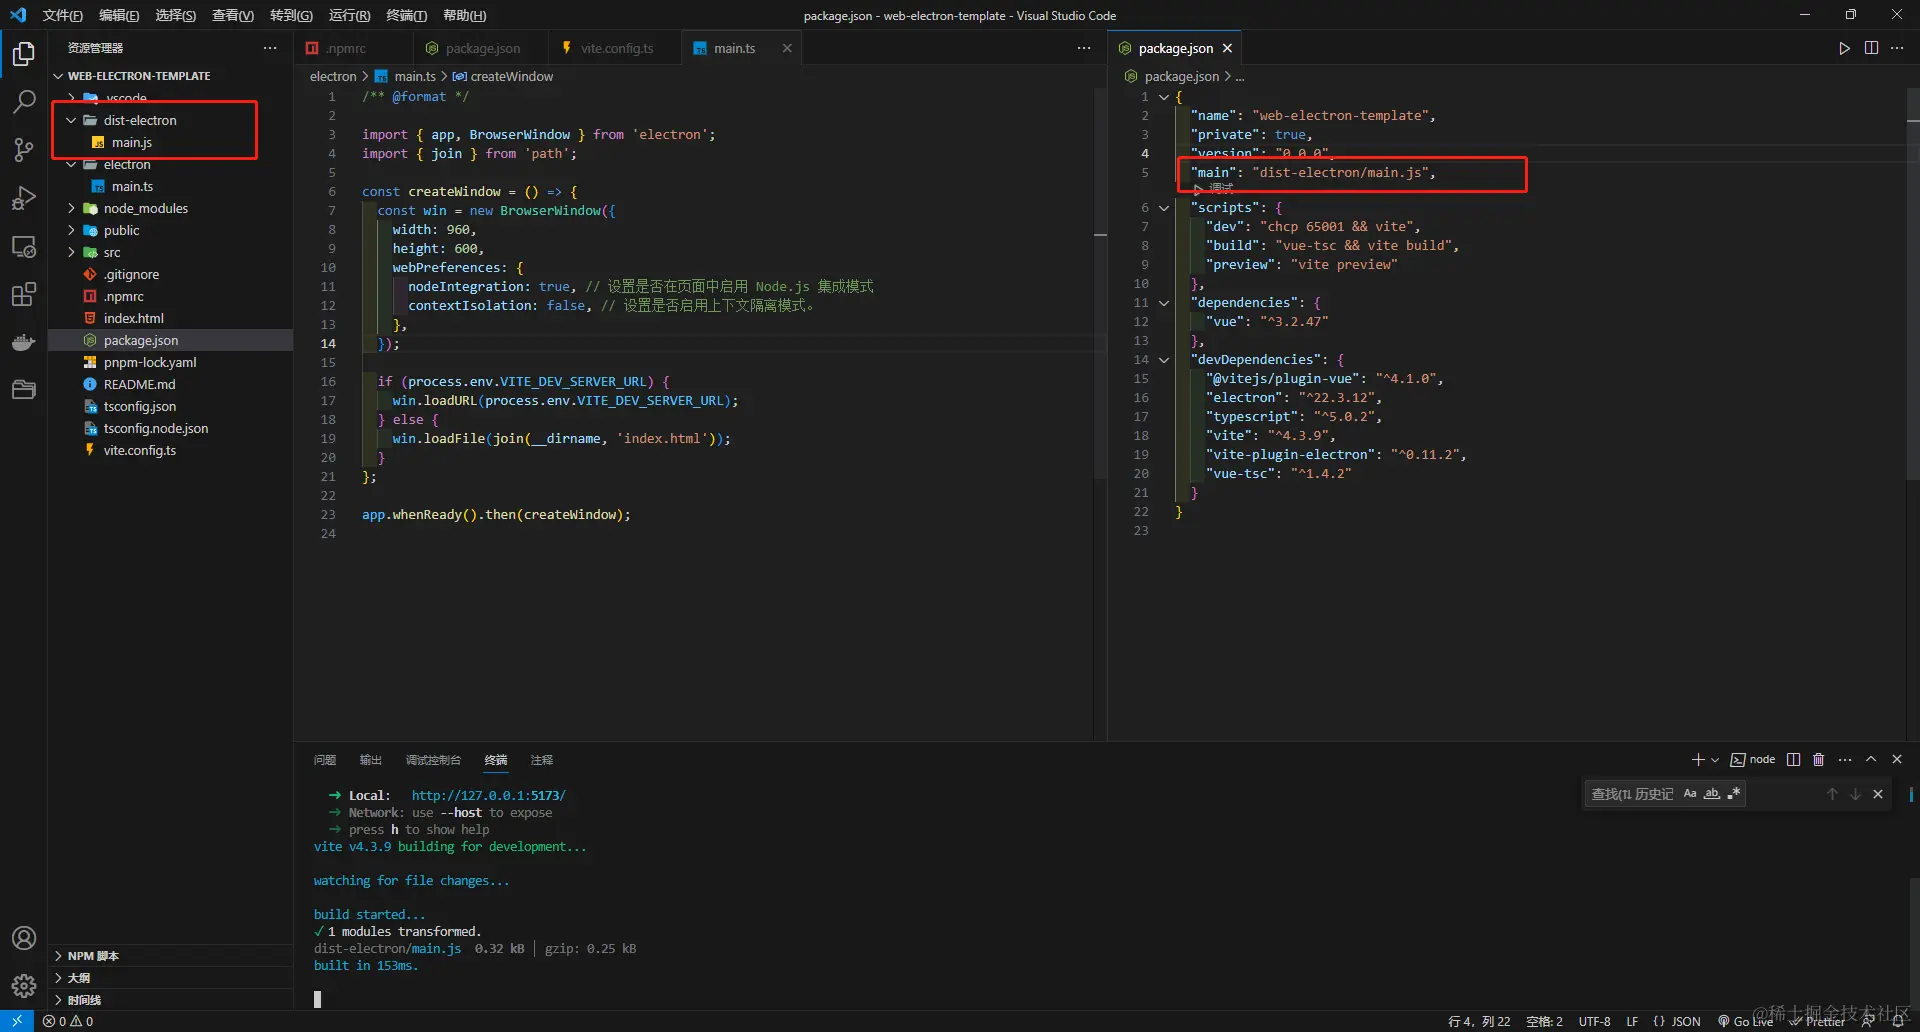Expand the public folder
Screen dimensions: 1920x1032
coord(71,230)
